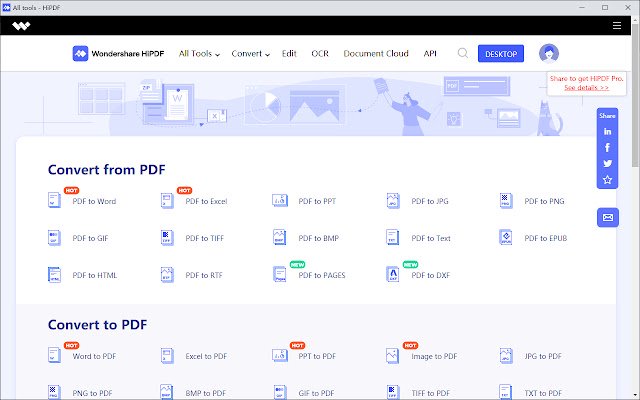Open the API nav item
Viewport: 640px width, 400px height.
430,53
